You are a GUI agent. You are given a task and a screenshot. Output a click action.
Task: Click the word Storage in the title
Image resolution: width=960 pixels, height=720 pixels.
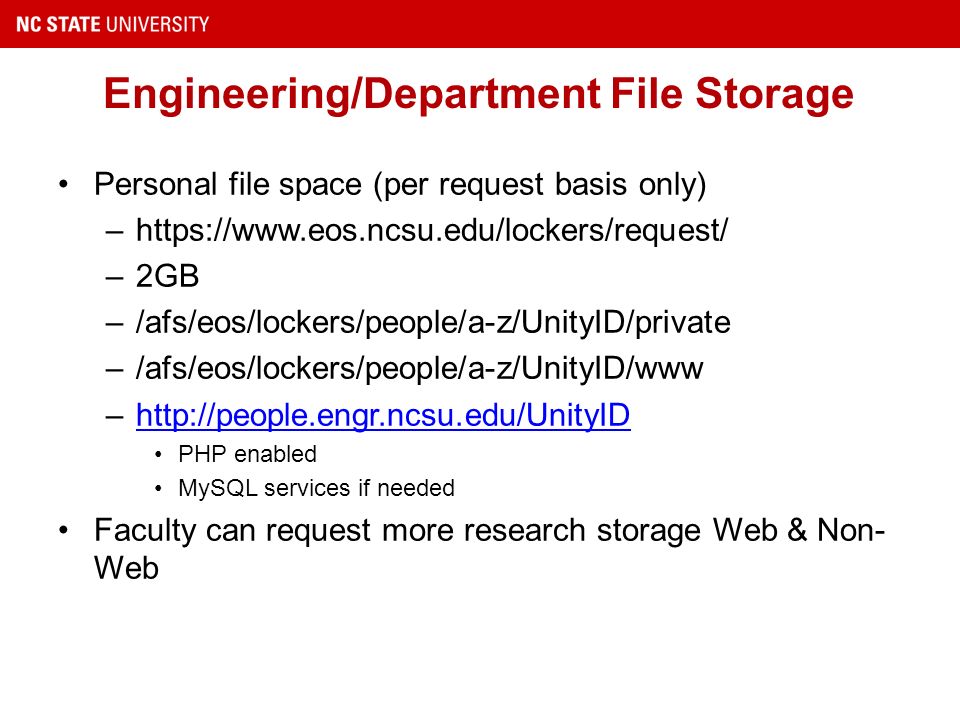774,94
